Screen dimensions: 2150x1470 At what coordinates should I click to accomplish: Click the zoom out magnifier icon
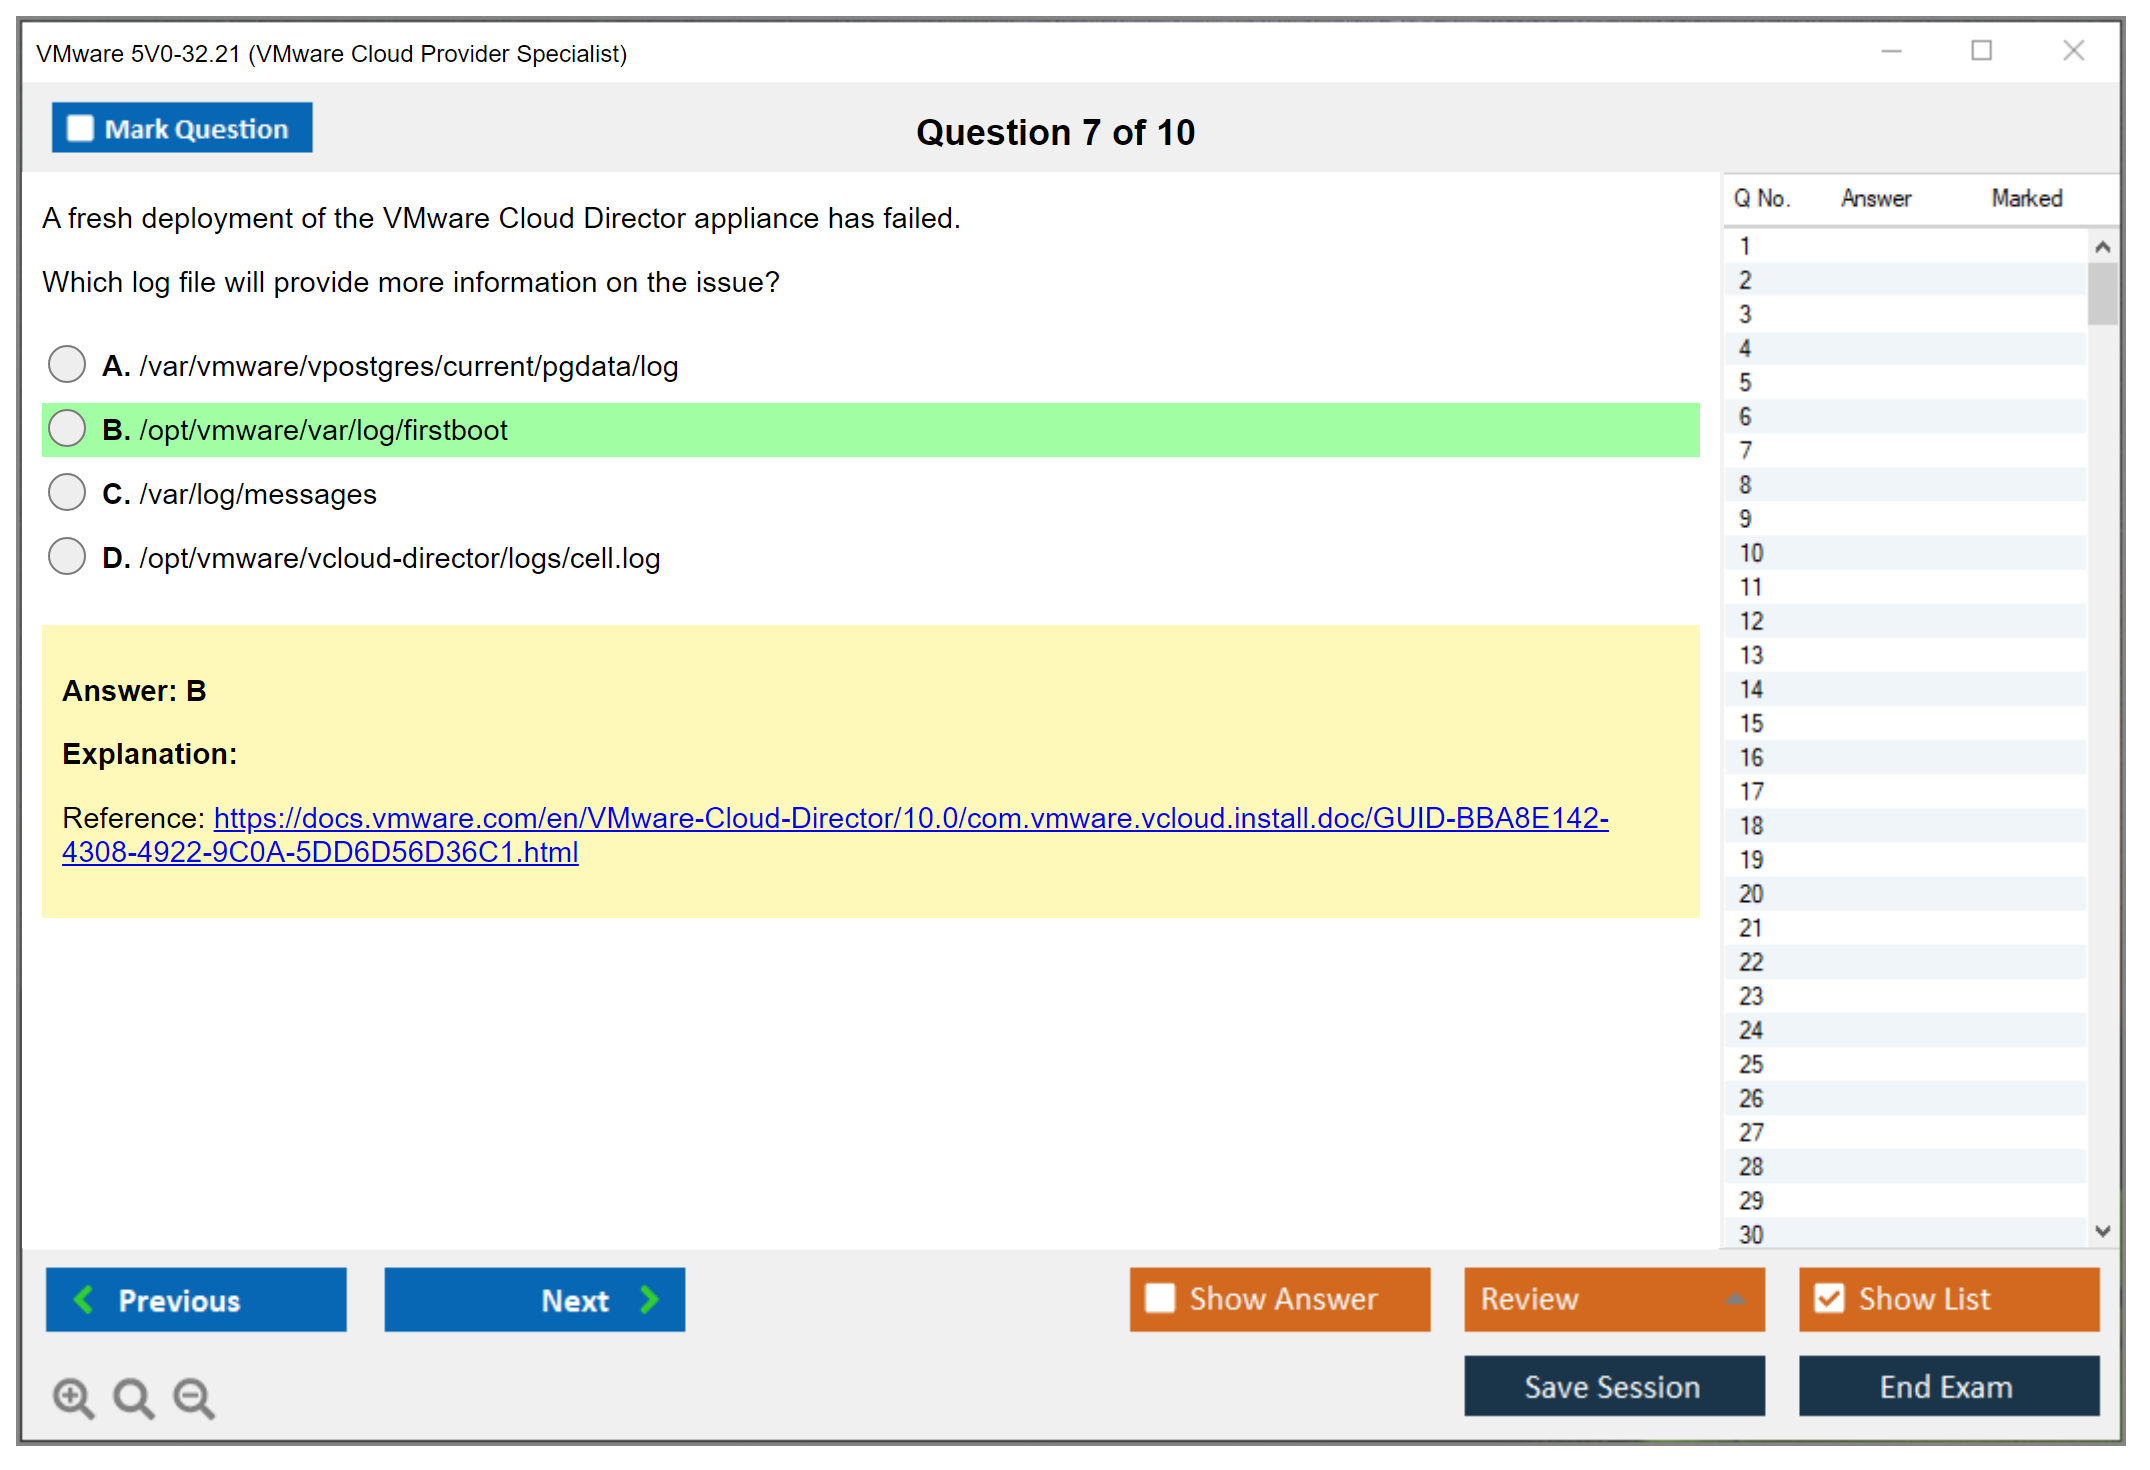click(194, 1397)
